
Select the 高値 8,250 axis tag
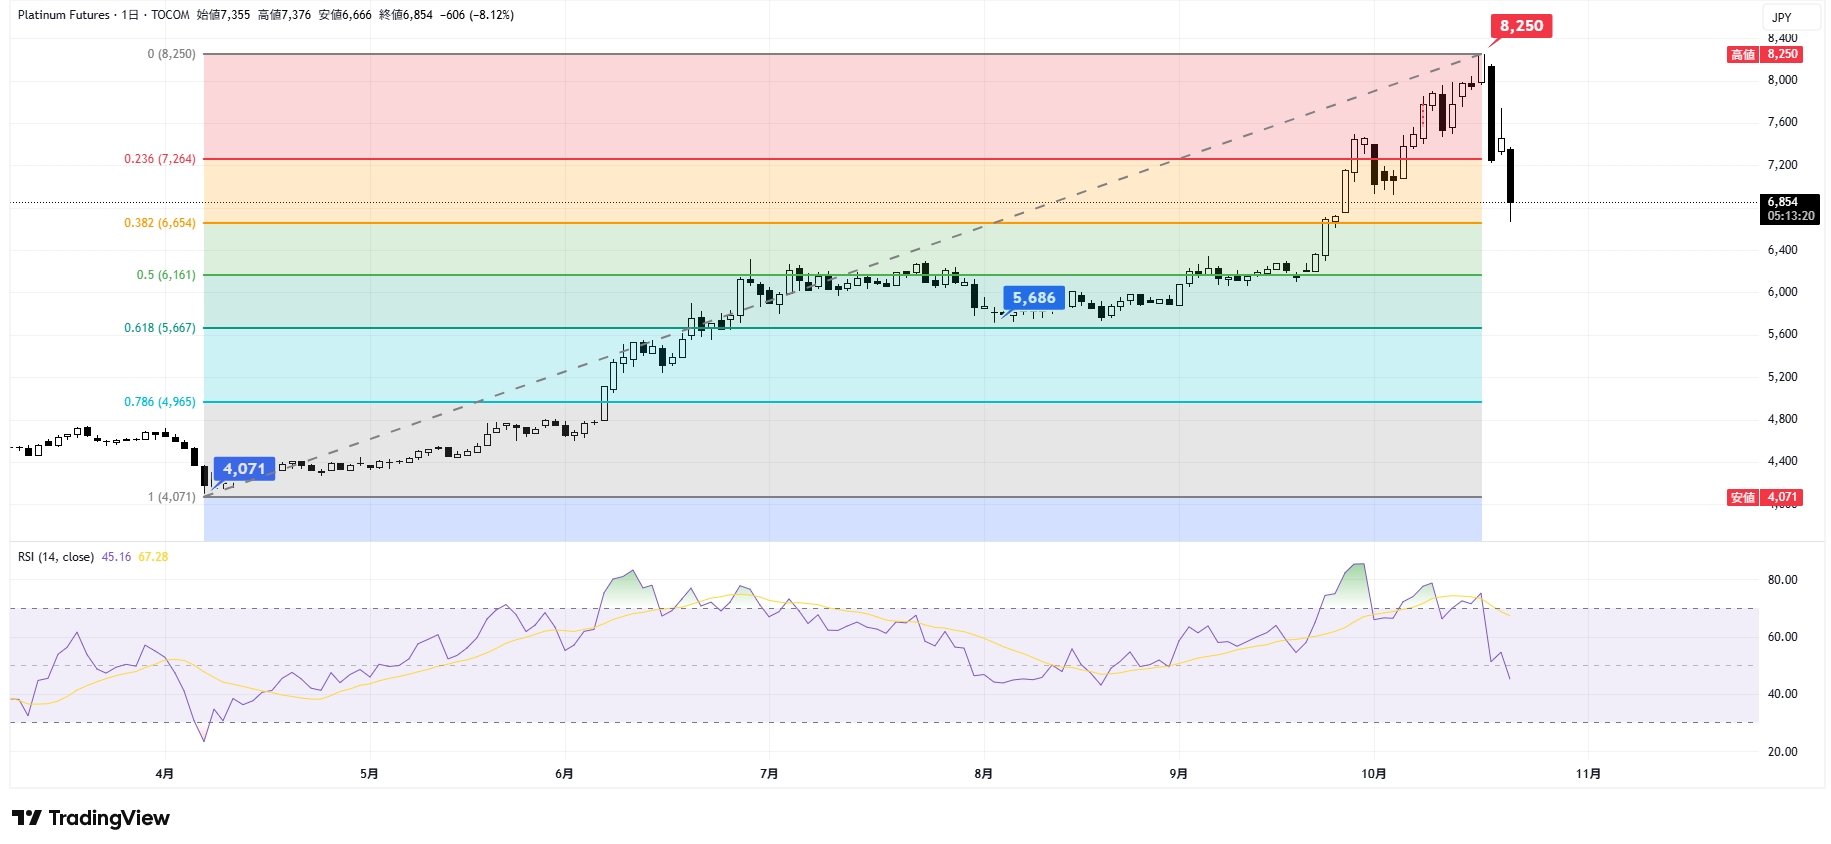pyautogui.click(x=1765, y=55)
